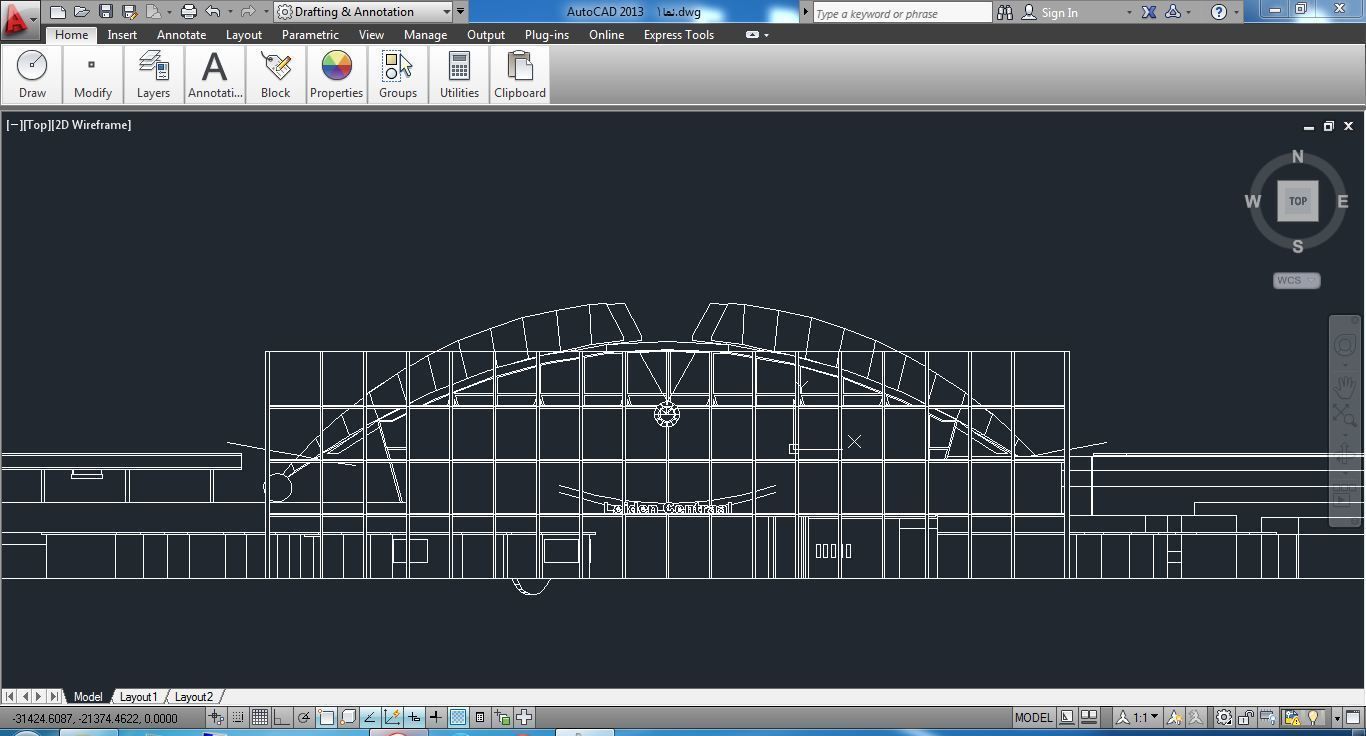Expand the Layers panel
Screen dimensions: 1366x736
[x=153, y=74]
